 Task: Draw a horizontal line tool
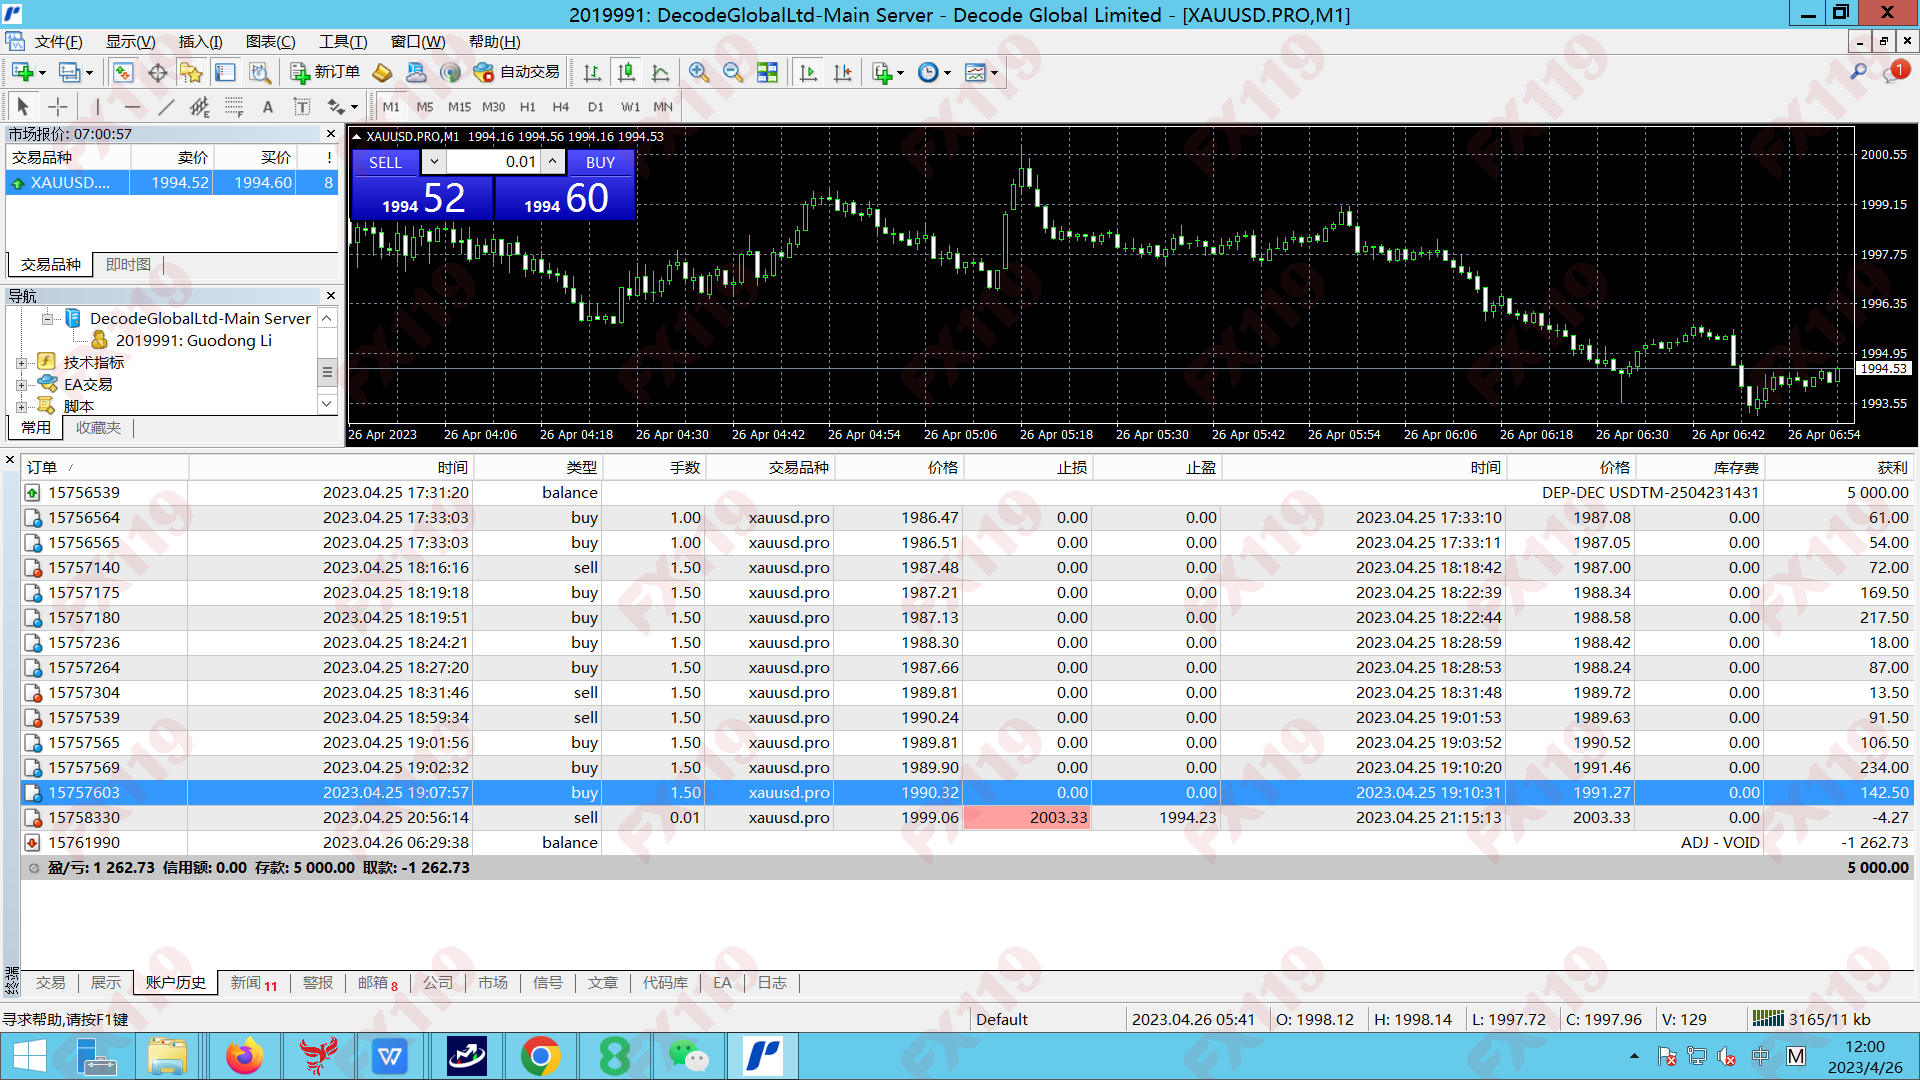pyautogui.click(x=132, y=107)
